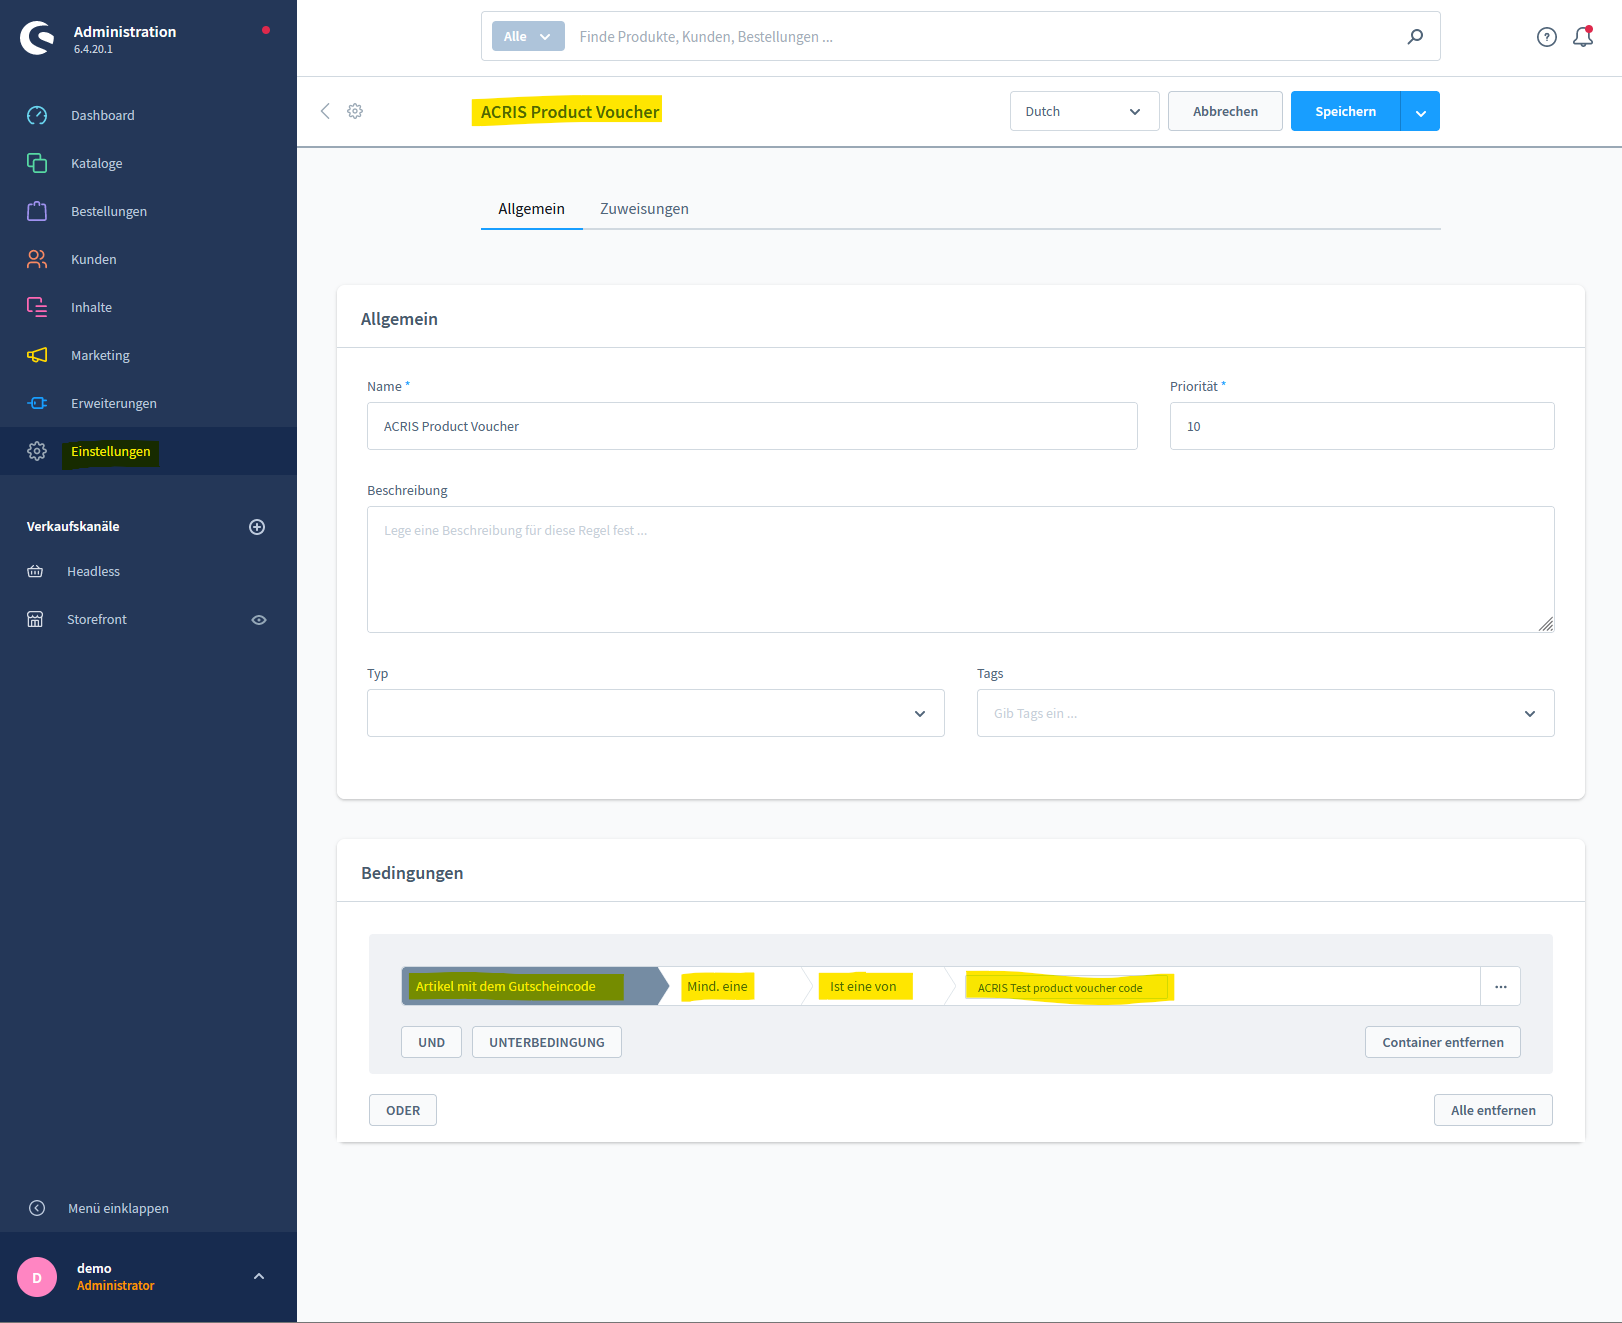Change the 'Ist eine von' operator
This screenshot has height=1323, width=1622.
click(x=879, y=986)
